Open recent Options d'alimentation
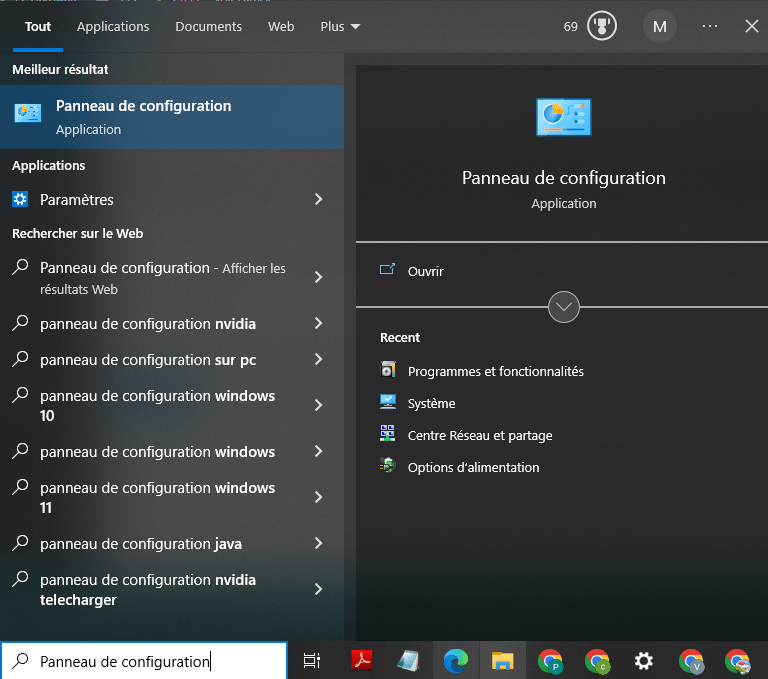This screenshot has width=768, height=679. coord(473,467)
